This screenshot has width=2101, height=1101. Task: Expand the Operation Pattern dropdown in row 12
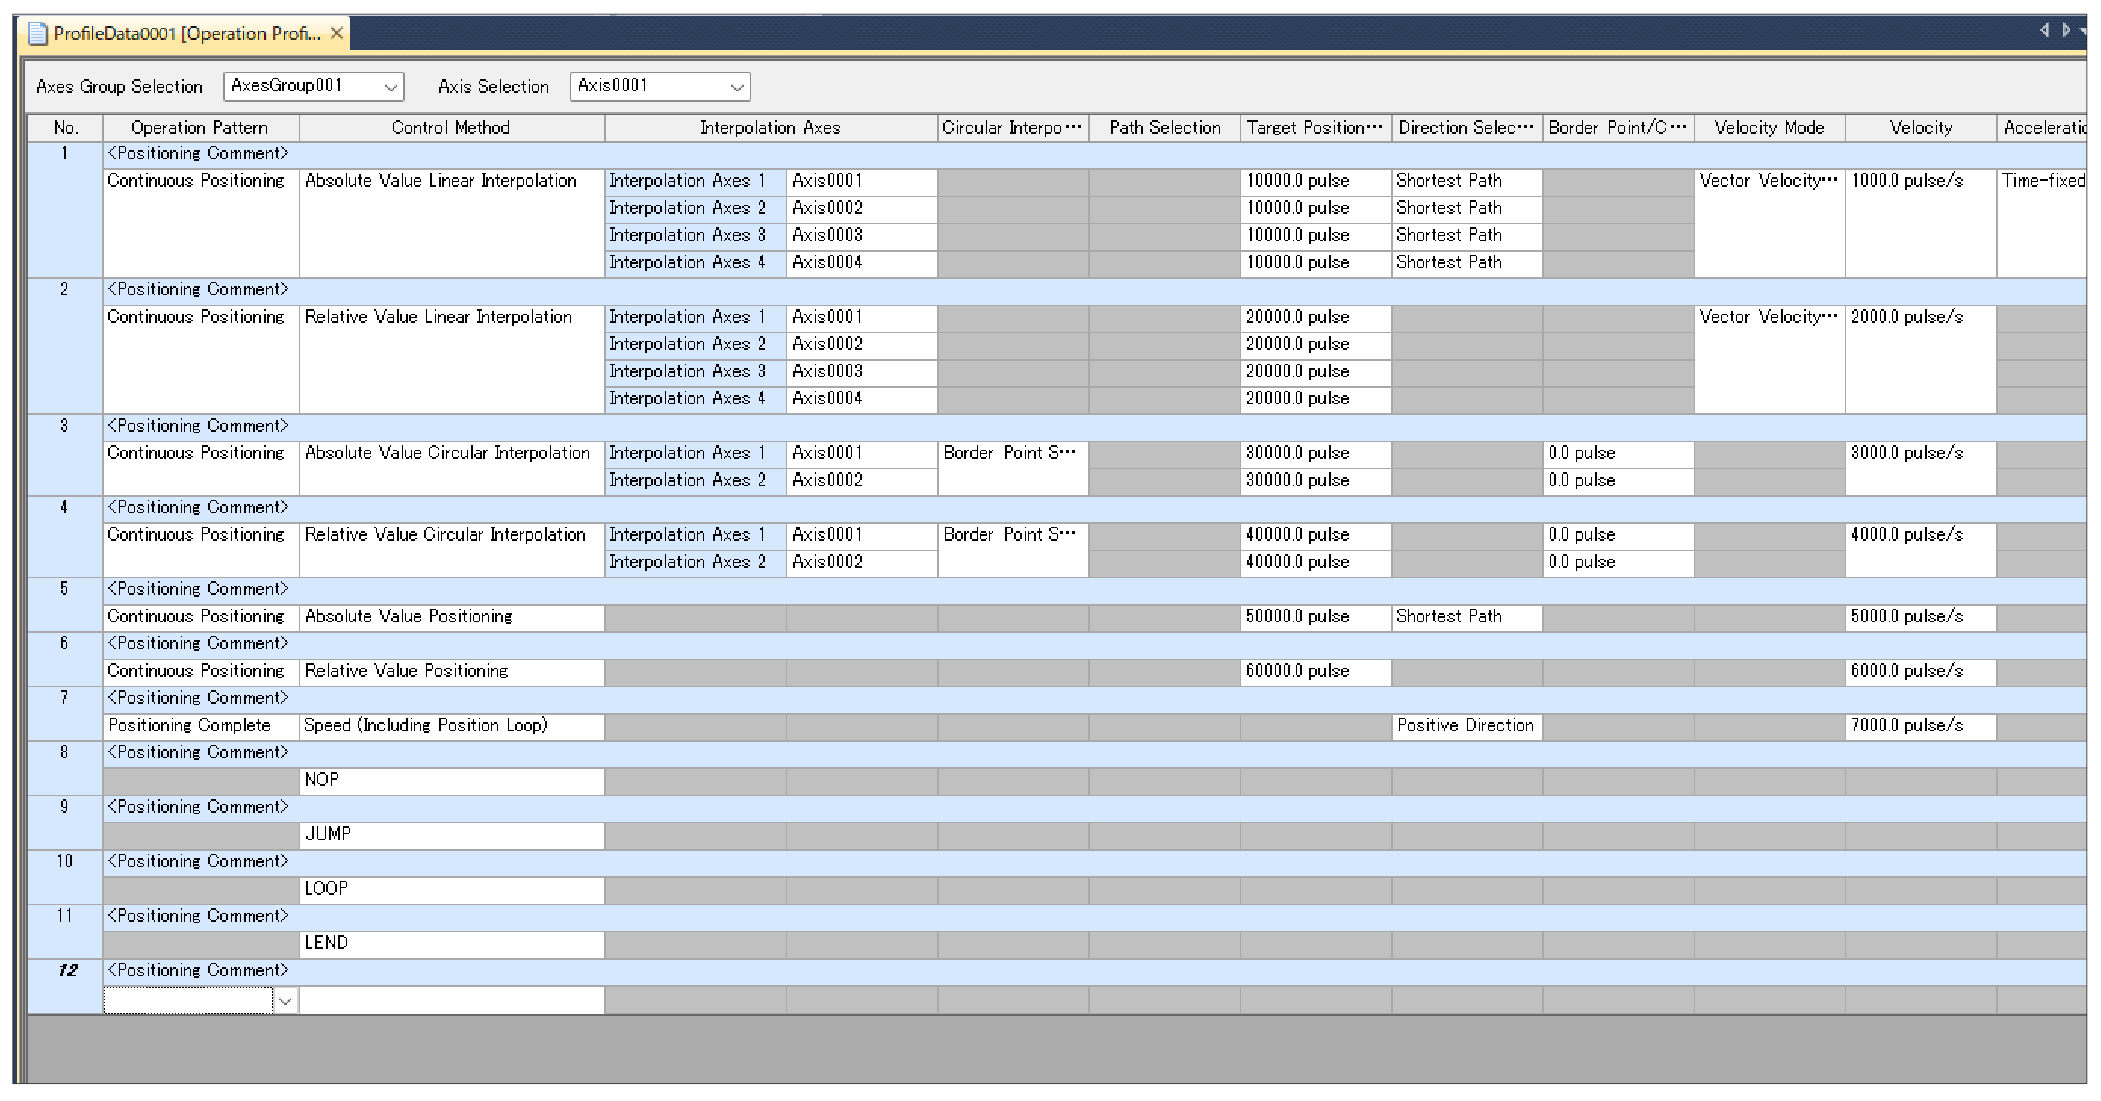[285, 1000]
